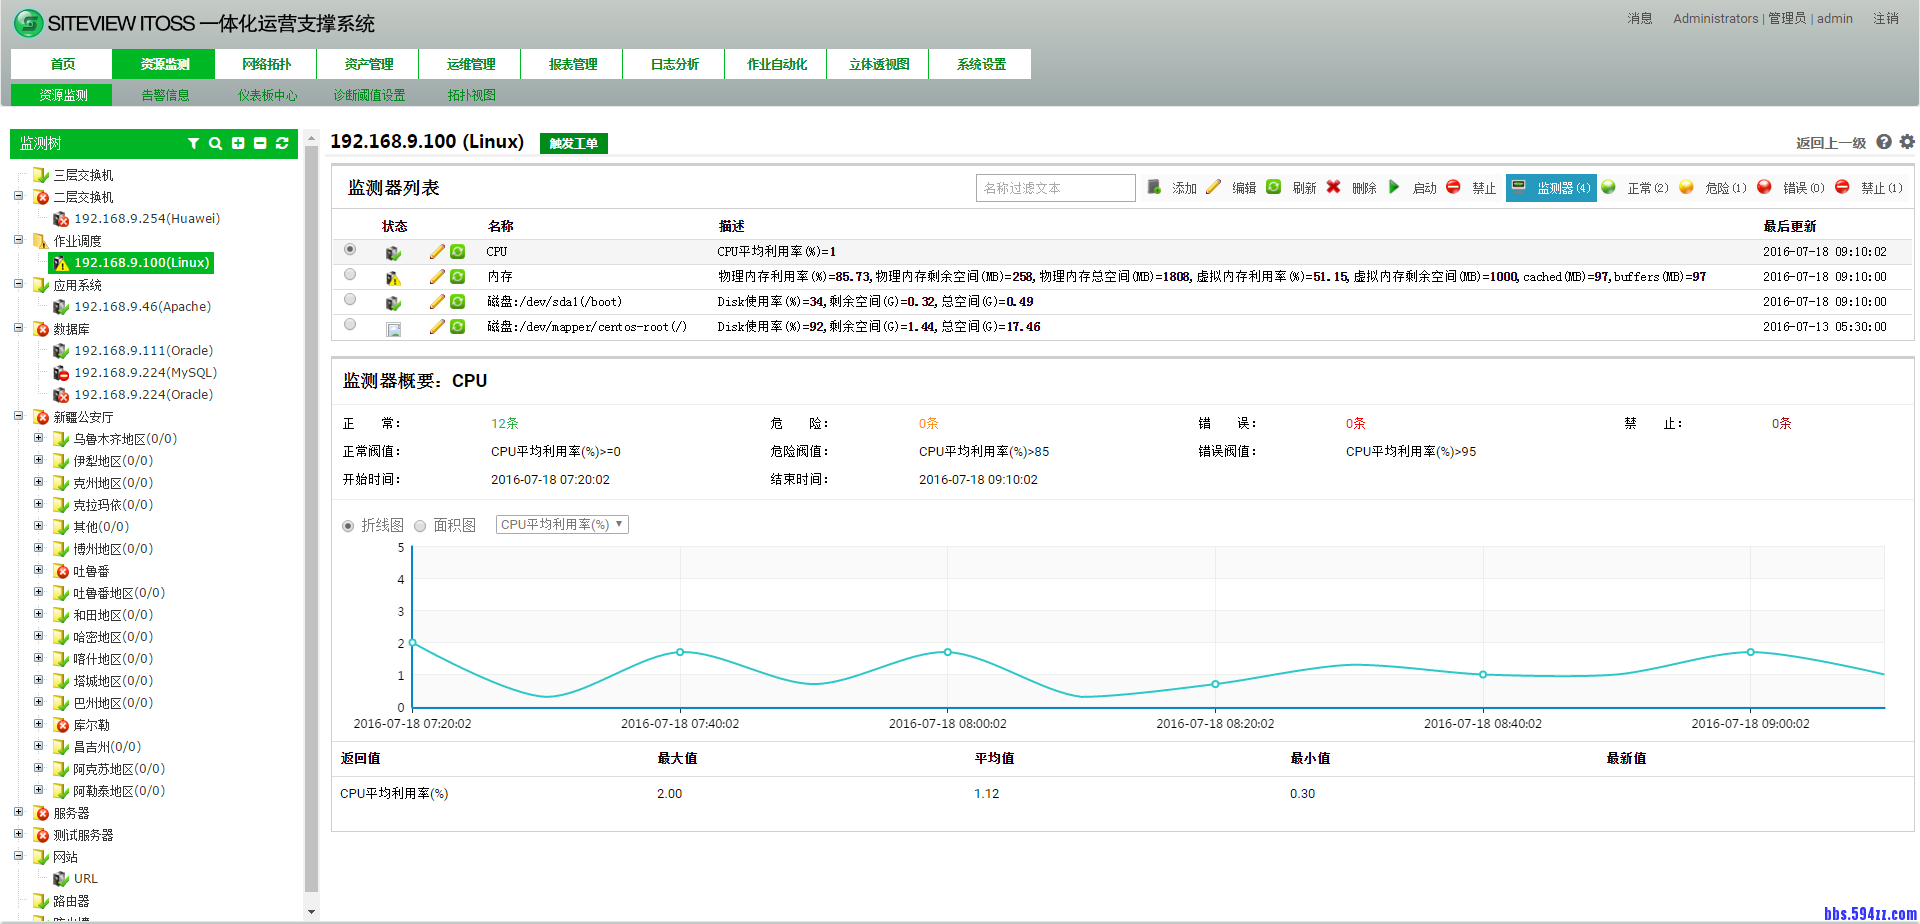Image resolution: width=1920 pixels, height=924 pixels.
Task: Click the search icon in the monitor tree header
Action: click(x=215, y=143)
